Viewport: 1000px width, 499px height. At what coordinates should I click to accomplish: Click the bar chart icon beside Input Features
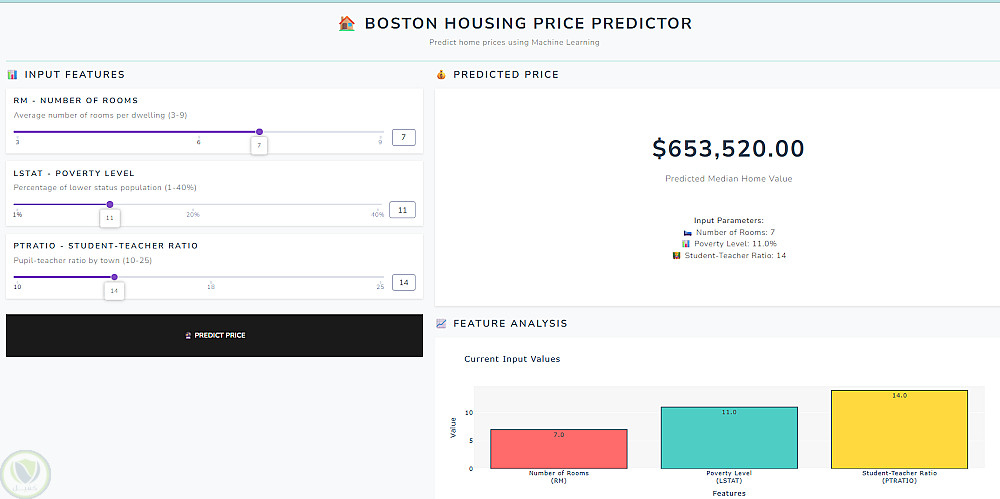click(x=12, y=75)
